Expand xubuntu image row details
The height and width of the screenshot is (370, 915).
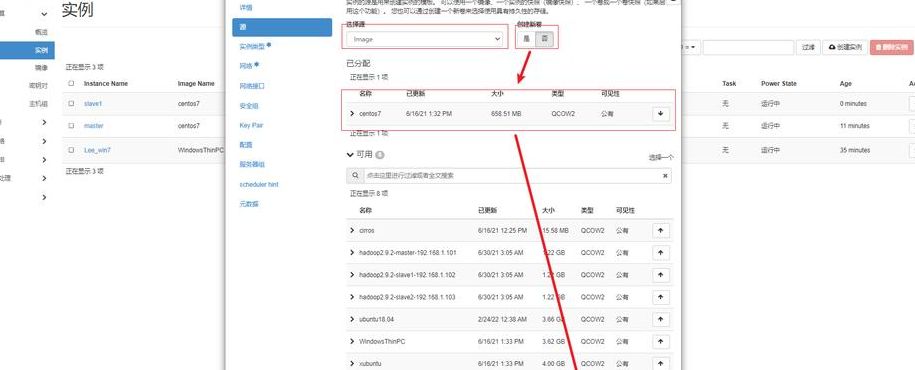tap(352, 364)
